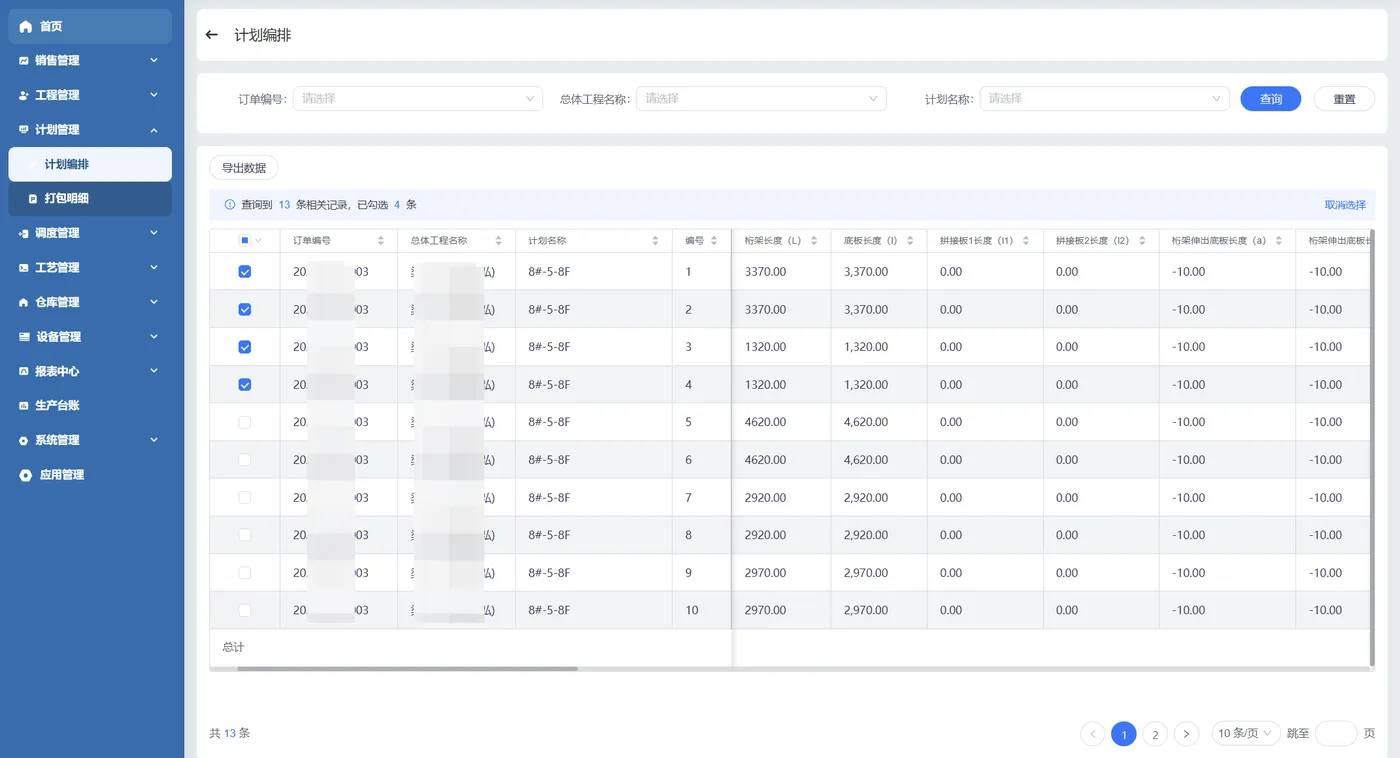Viewport: 1400px width, 758px height.
Task: Click the 设备管理 sidebar icon
Action: pos(24,337)
